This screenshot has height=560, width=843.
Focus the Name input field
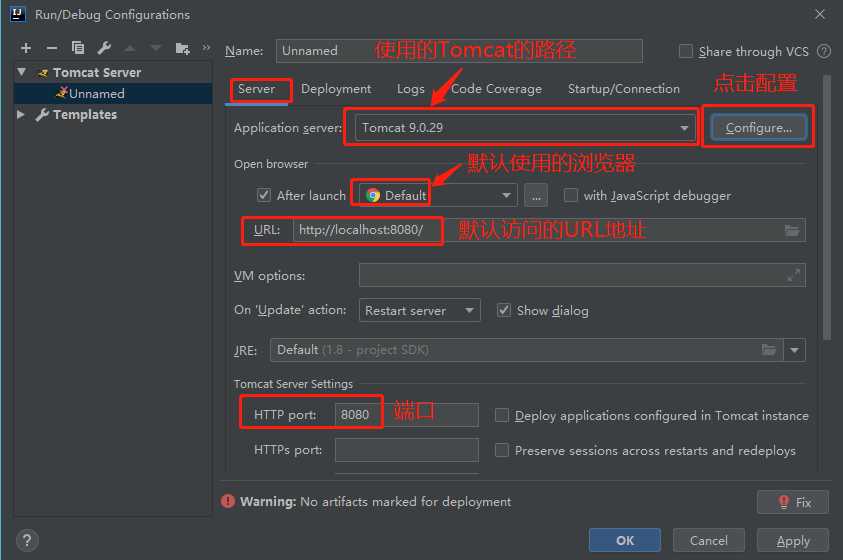pyautogui.click(x=459, y=51)
